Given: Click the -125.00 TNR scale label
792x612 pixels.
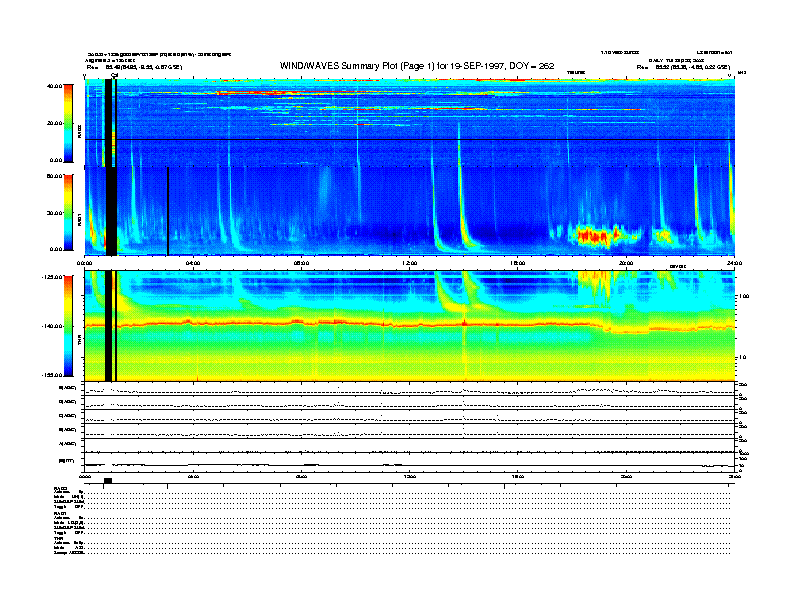Looking at the screenshot, I should [x=52, y=277].
